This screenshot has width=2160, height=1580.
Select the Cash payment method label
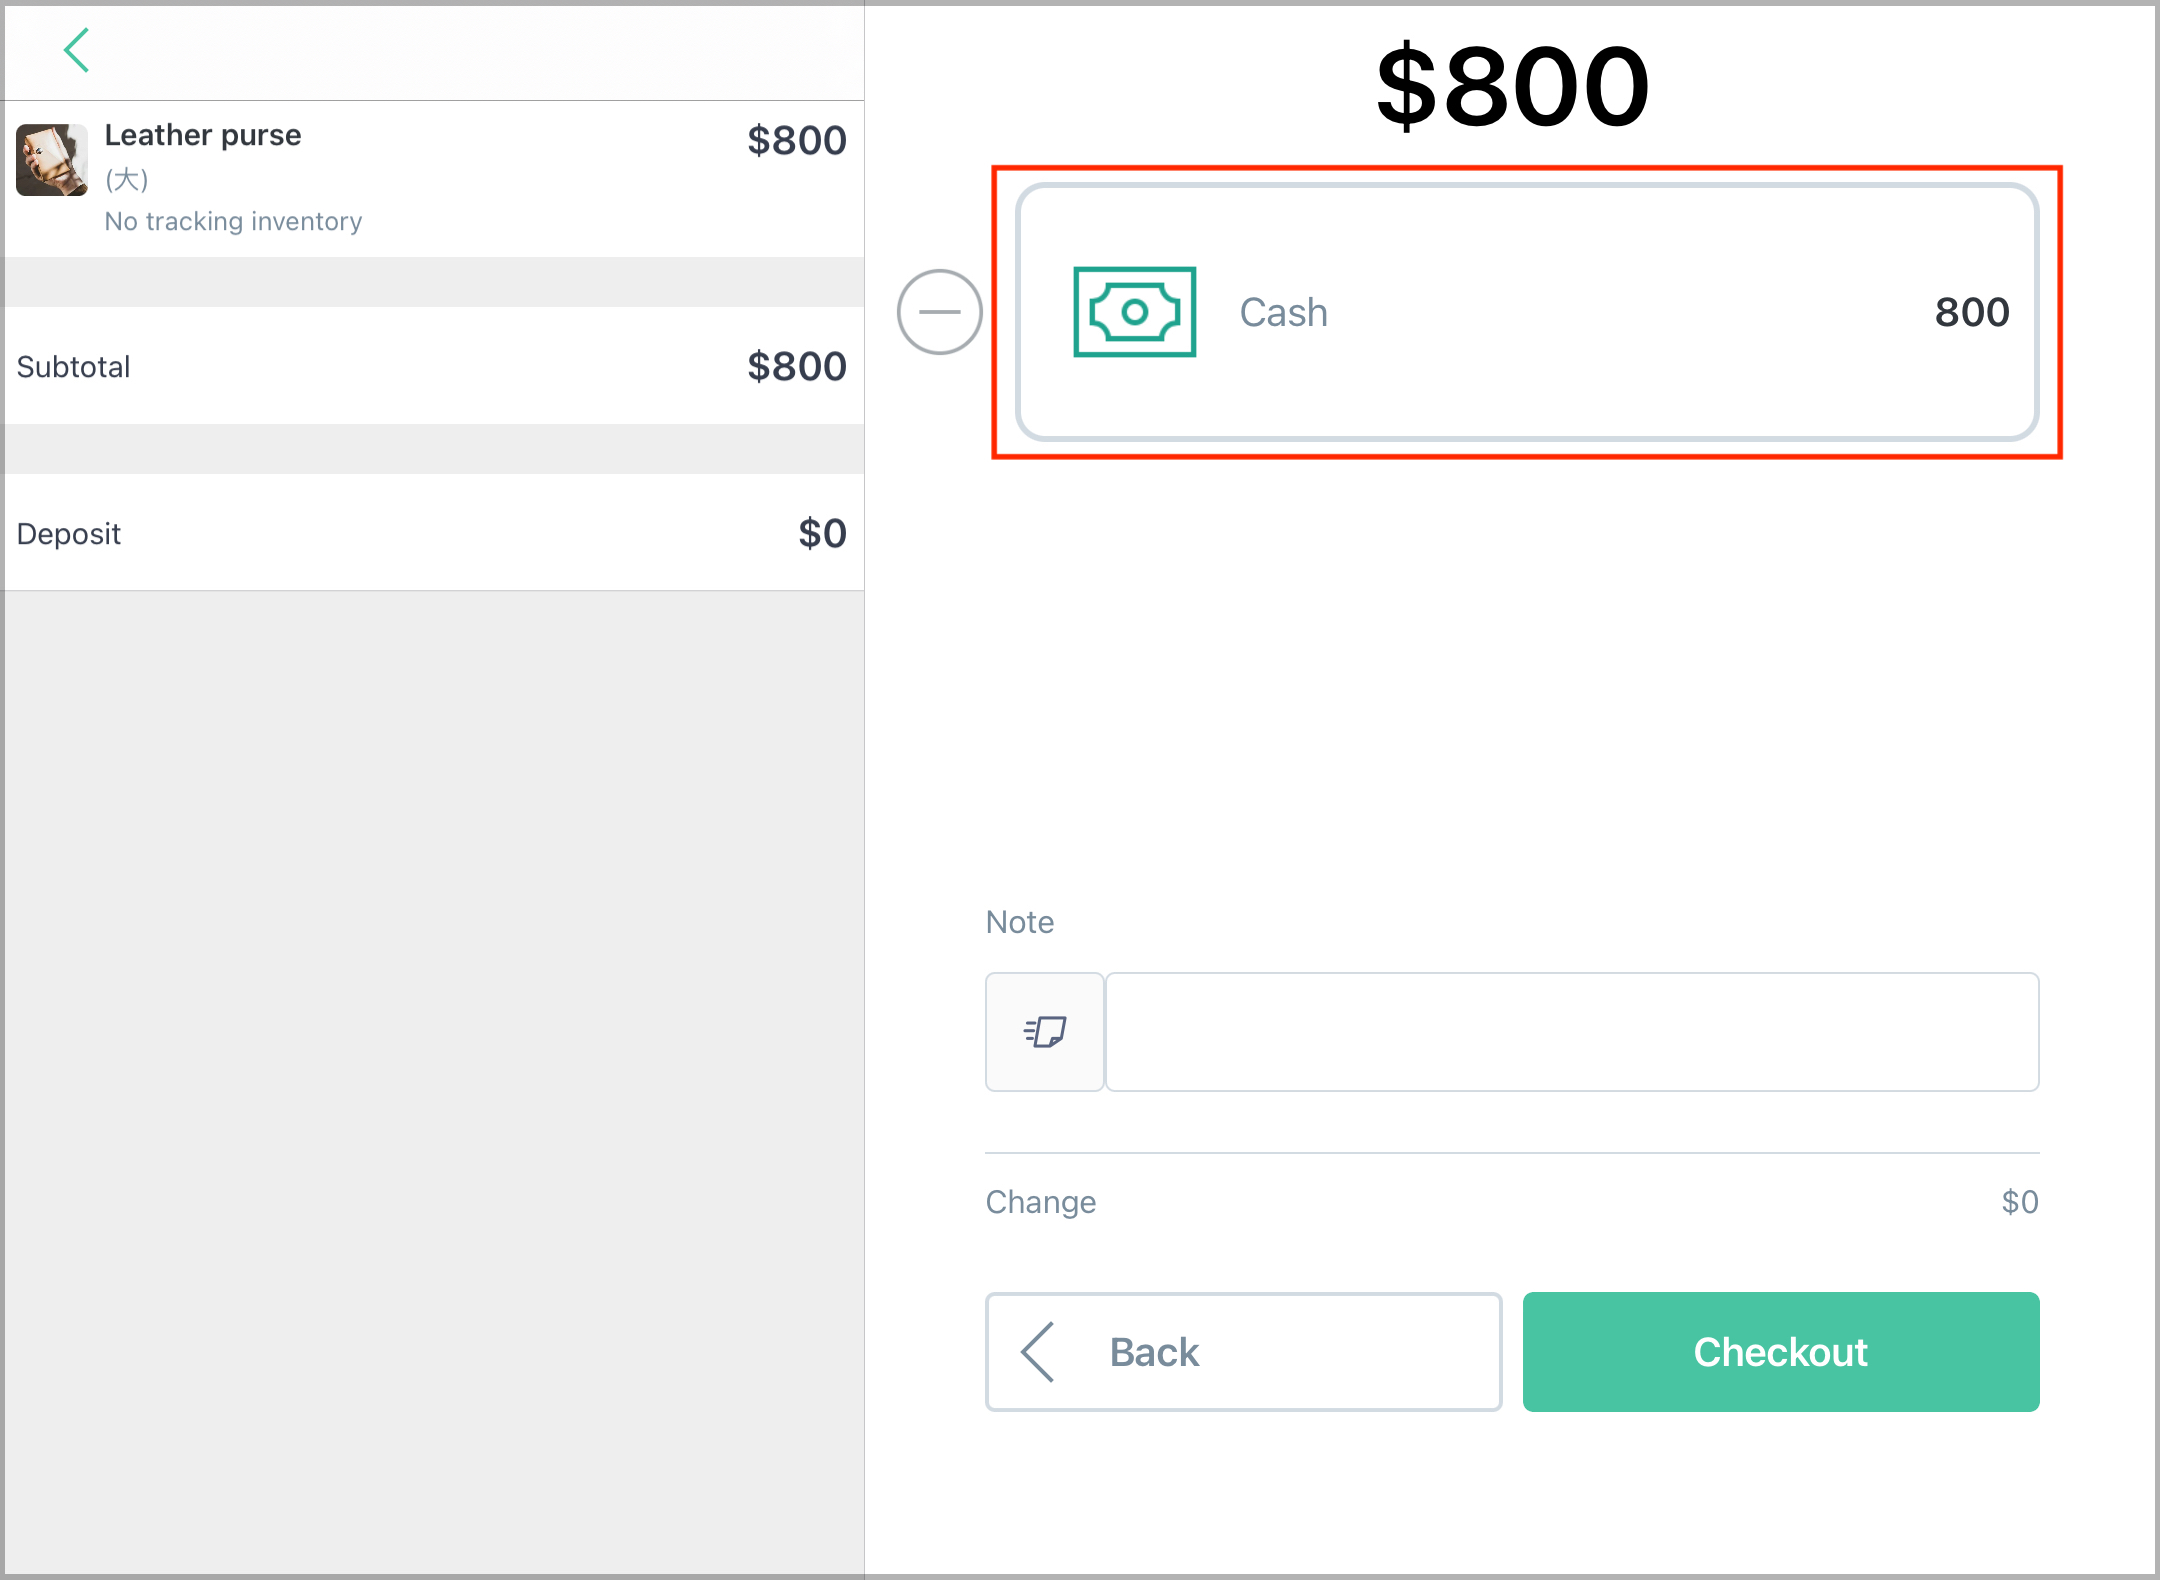point(1284,312)
